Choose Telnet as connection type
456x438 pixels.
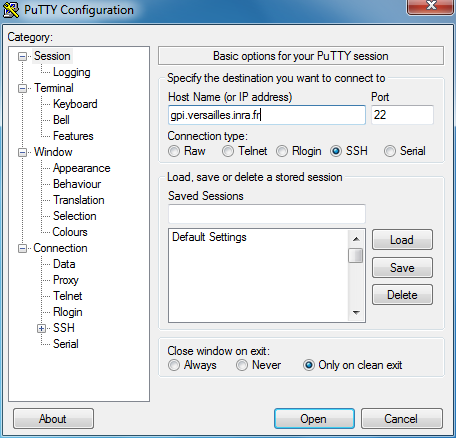click(228, 151)
